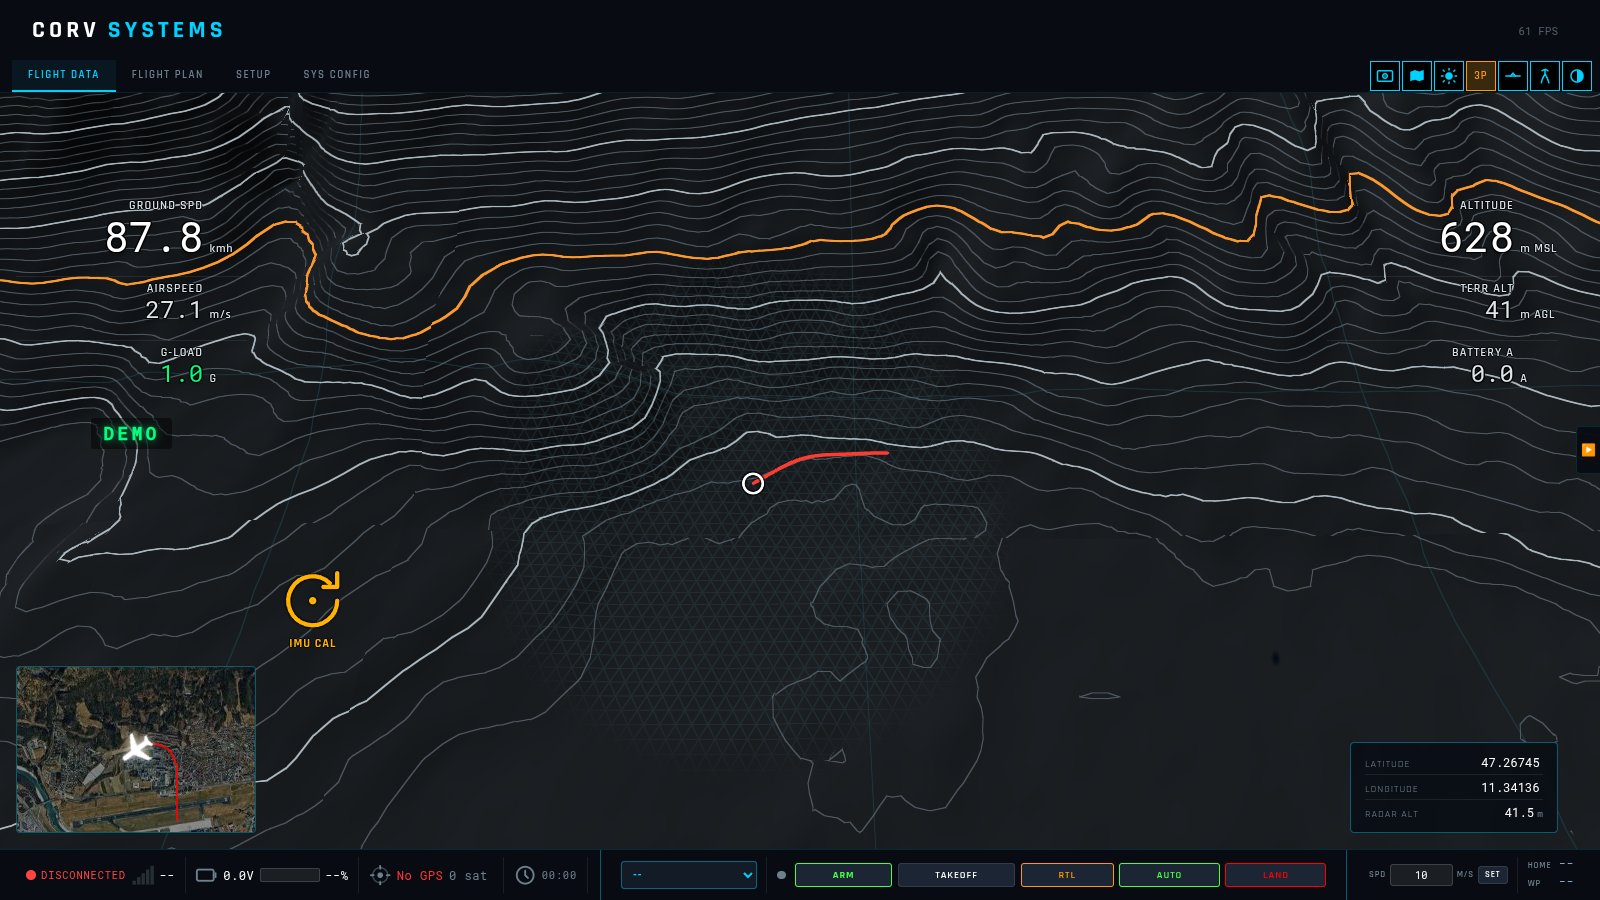This screenshot has width=1600, height=900.
Task: Click the sun brightness icon
Action: (1449, 76)
